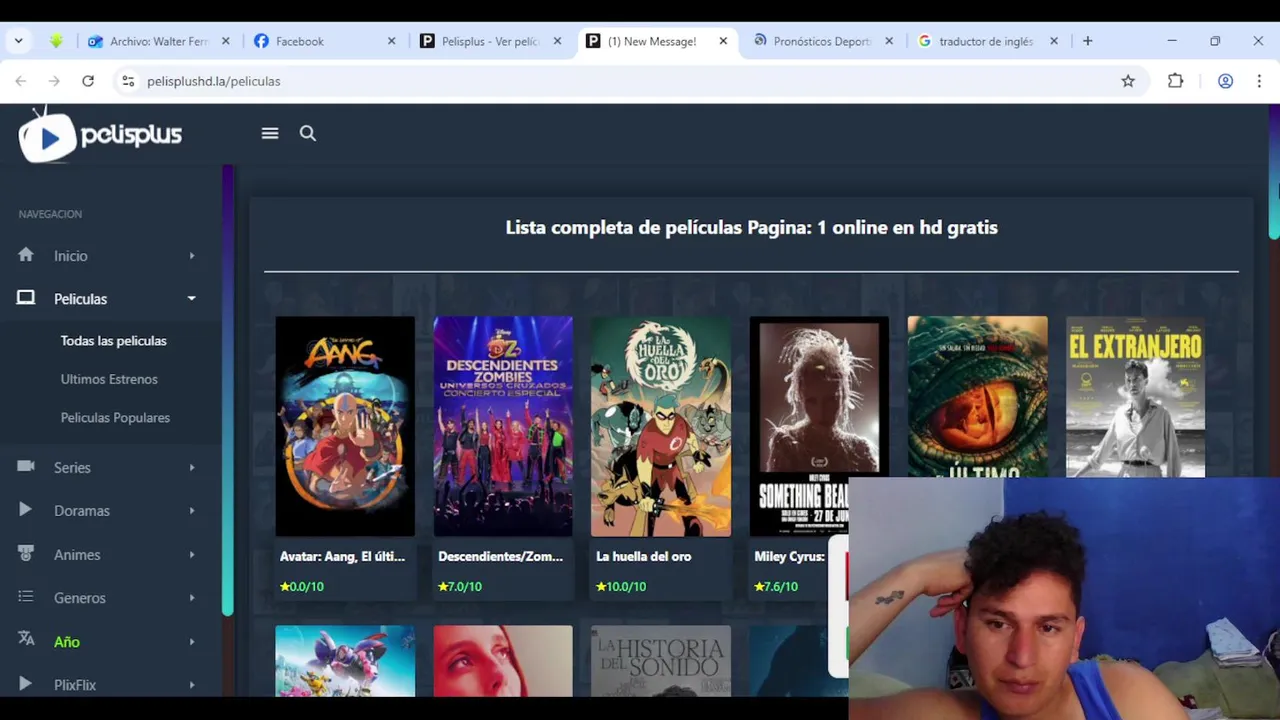Viewport: 1280px width, 720px height.
Task: Click the sidebar green scrollbar
Action: (228, 390)
